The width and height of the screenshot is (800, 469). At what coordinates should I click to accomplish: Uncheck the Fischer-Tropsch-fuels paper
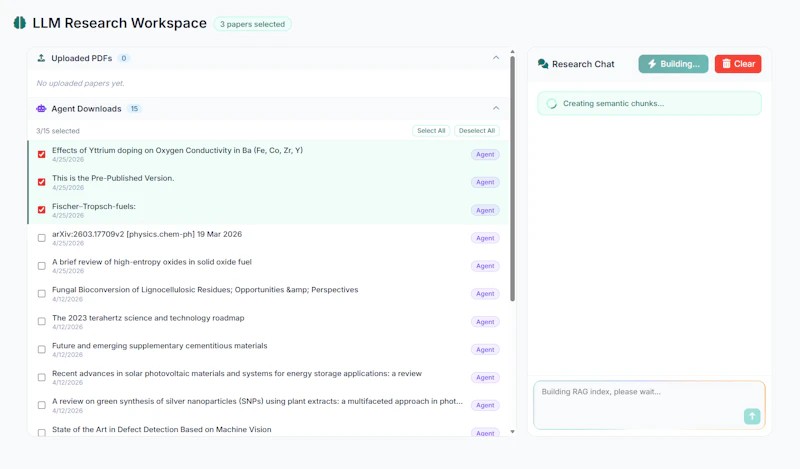pos(42,210)
